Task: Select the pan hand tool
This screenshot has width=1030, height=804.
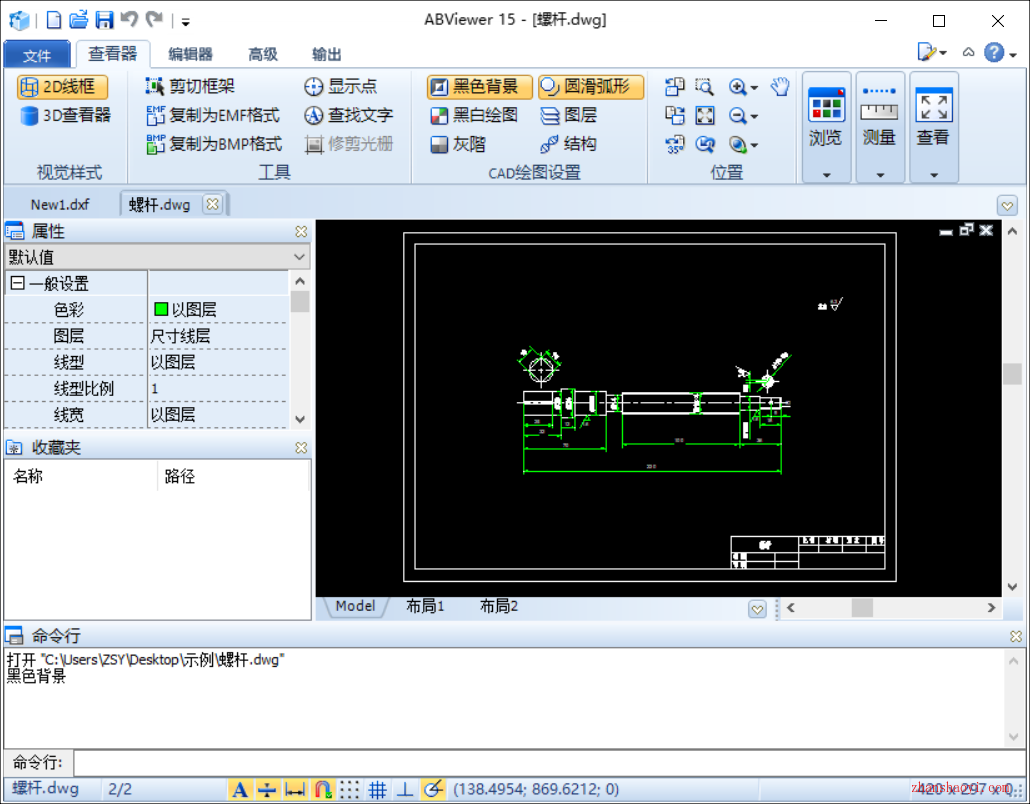Action: coord(780,87)
